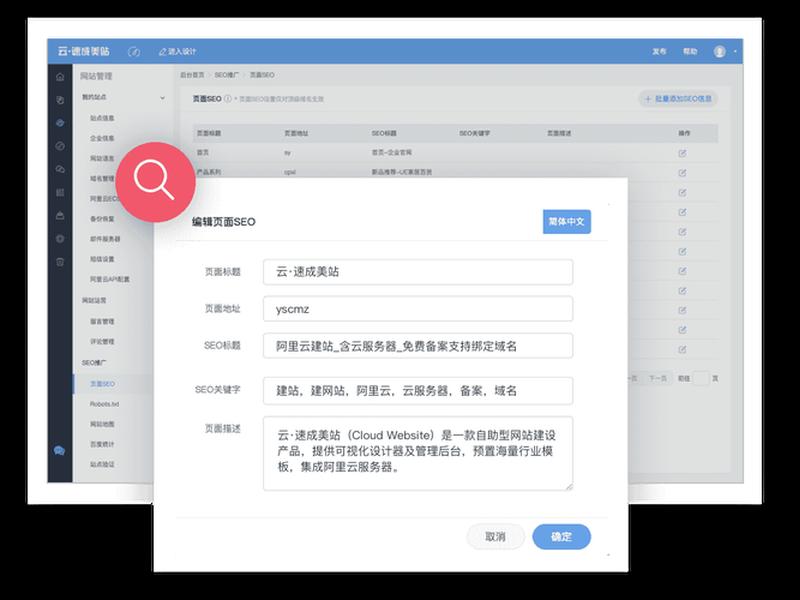Click 首页-企业官网 in the SEO标题 column
The width and height of the screenshot is (800, 600).
point(391,153)
